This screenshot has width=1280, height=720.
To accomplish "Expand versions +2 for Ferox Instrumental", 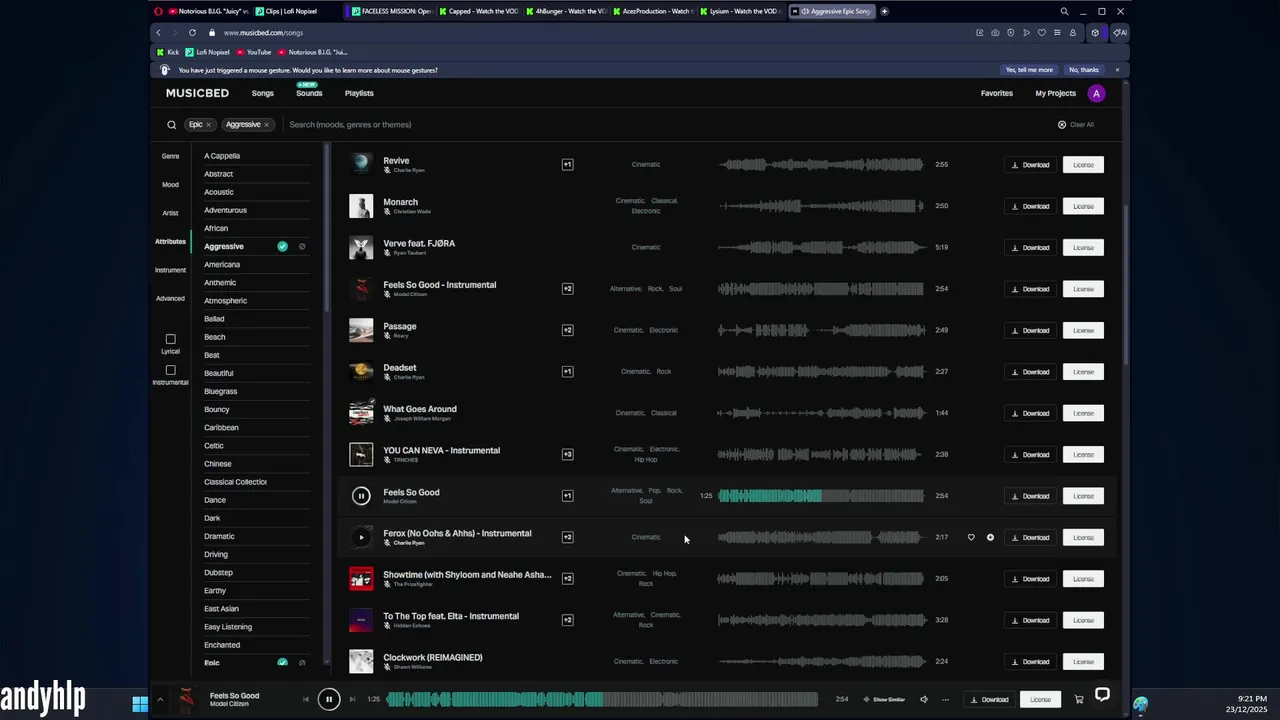I will click(567, 537).
